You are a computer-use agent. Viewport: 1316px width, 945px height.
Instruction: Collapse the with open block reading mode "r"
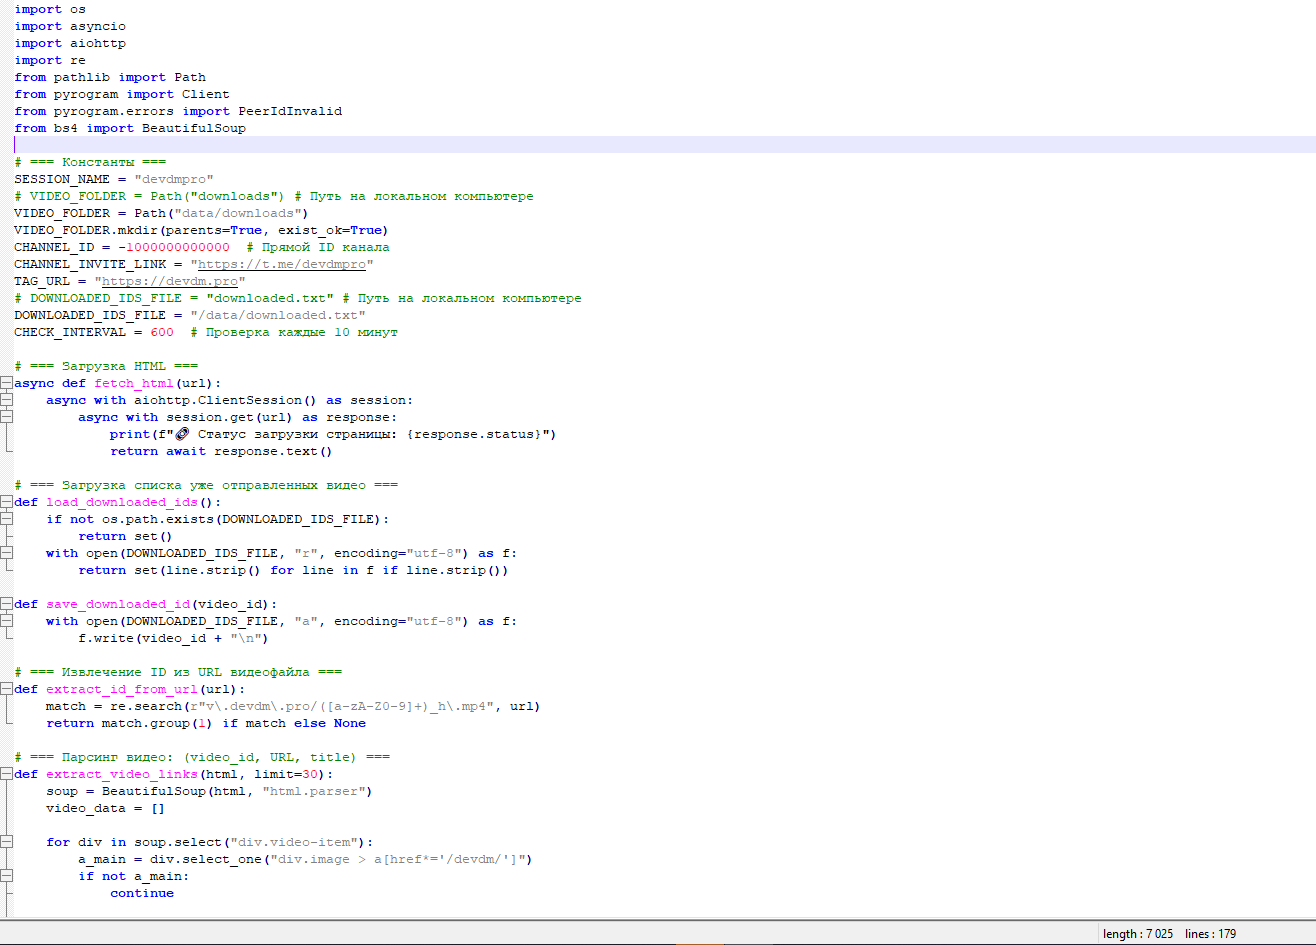point(6,553)
